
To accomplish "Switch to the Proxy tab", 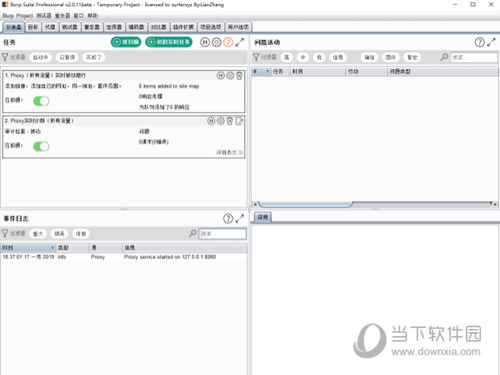I will 50,27.
